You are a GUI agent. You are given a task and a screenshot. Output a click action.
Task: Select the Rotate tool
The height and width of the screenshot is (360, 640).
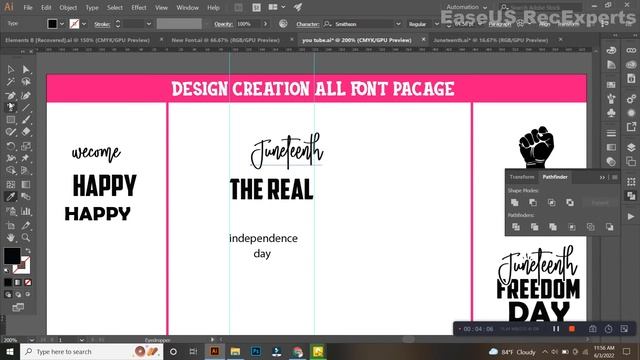(x=11, y=146)
